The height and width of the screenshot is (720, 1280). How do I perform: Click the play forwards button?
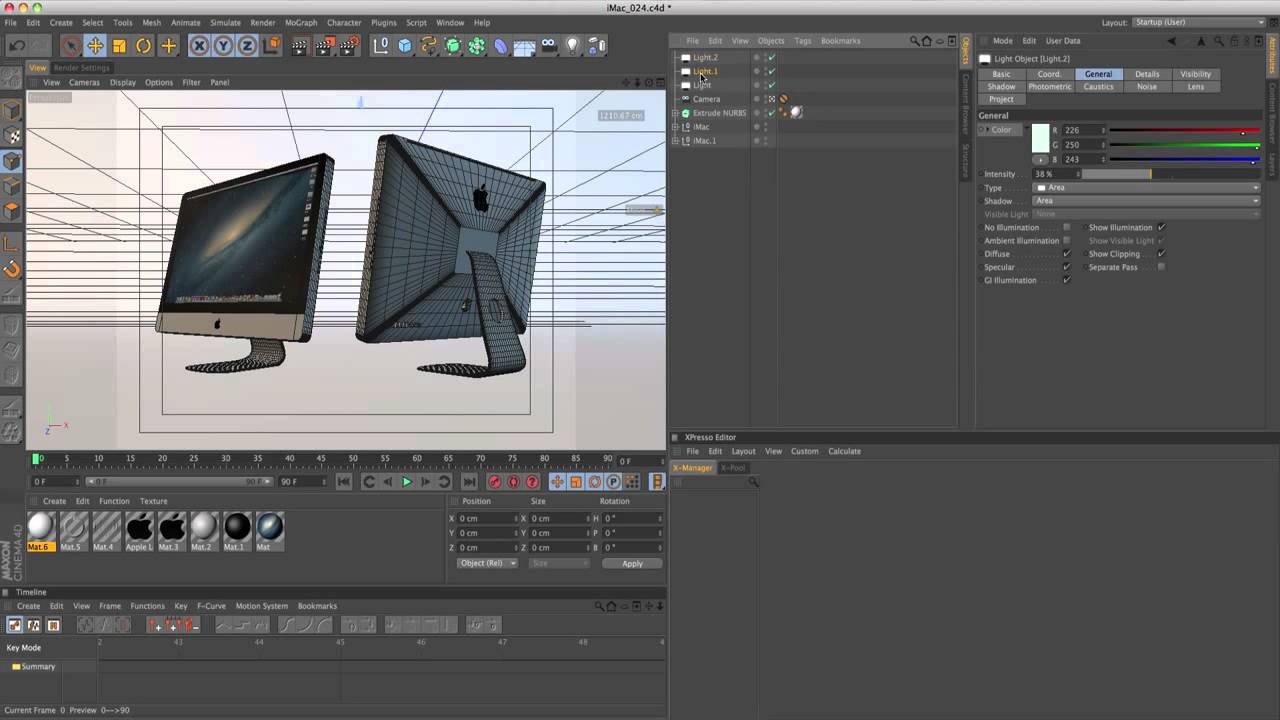click(406, 482)
